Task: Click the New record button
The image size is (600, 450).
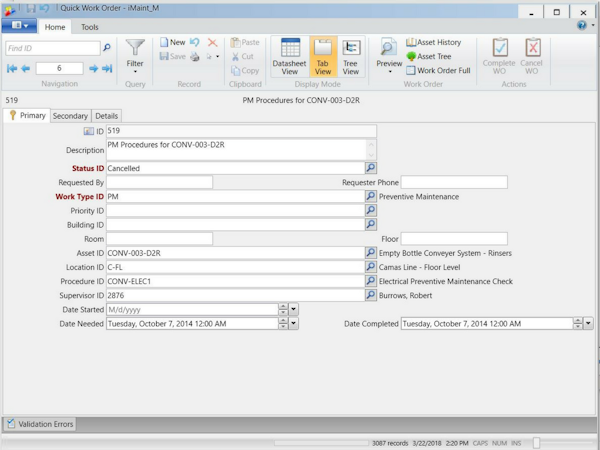Action: 172,43
